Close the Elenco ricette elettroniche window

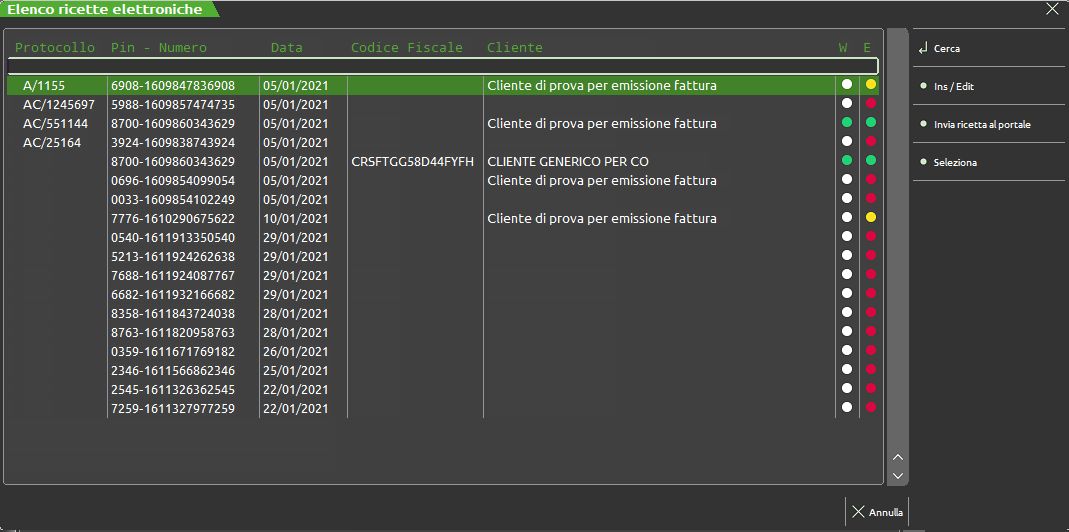point(1051,9)
